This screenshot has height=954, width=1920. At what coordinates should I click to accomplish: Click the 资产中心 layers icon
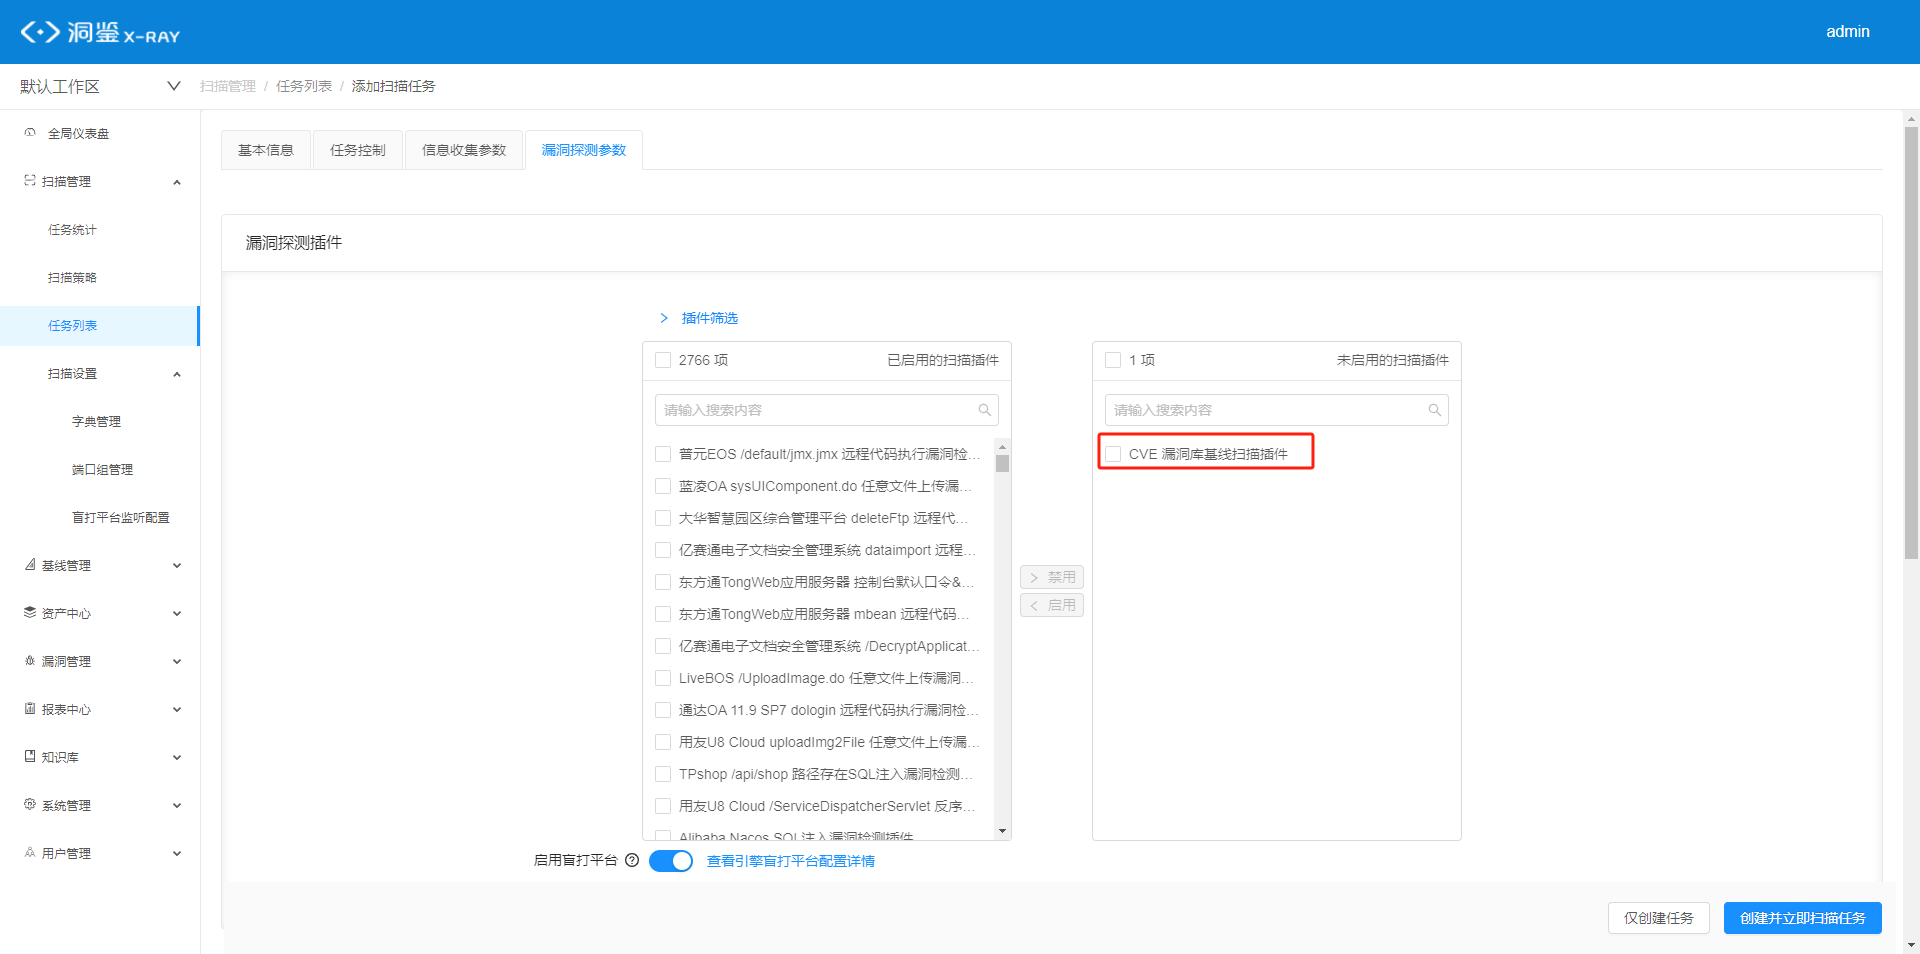click(x=30, y=613)
